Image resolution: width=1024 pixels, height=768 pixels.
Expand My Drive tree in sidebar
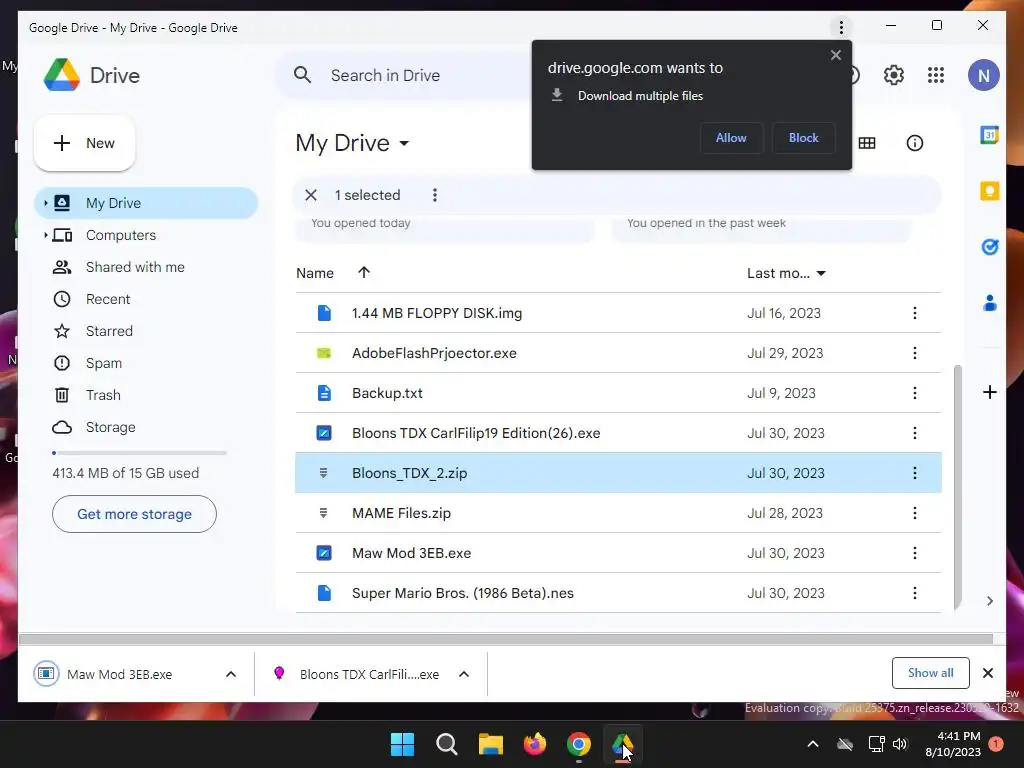coord(45,203)
